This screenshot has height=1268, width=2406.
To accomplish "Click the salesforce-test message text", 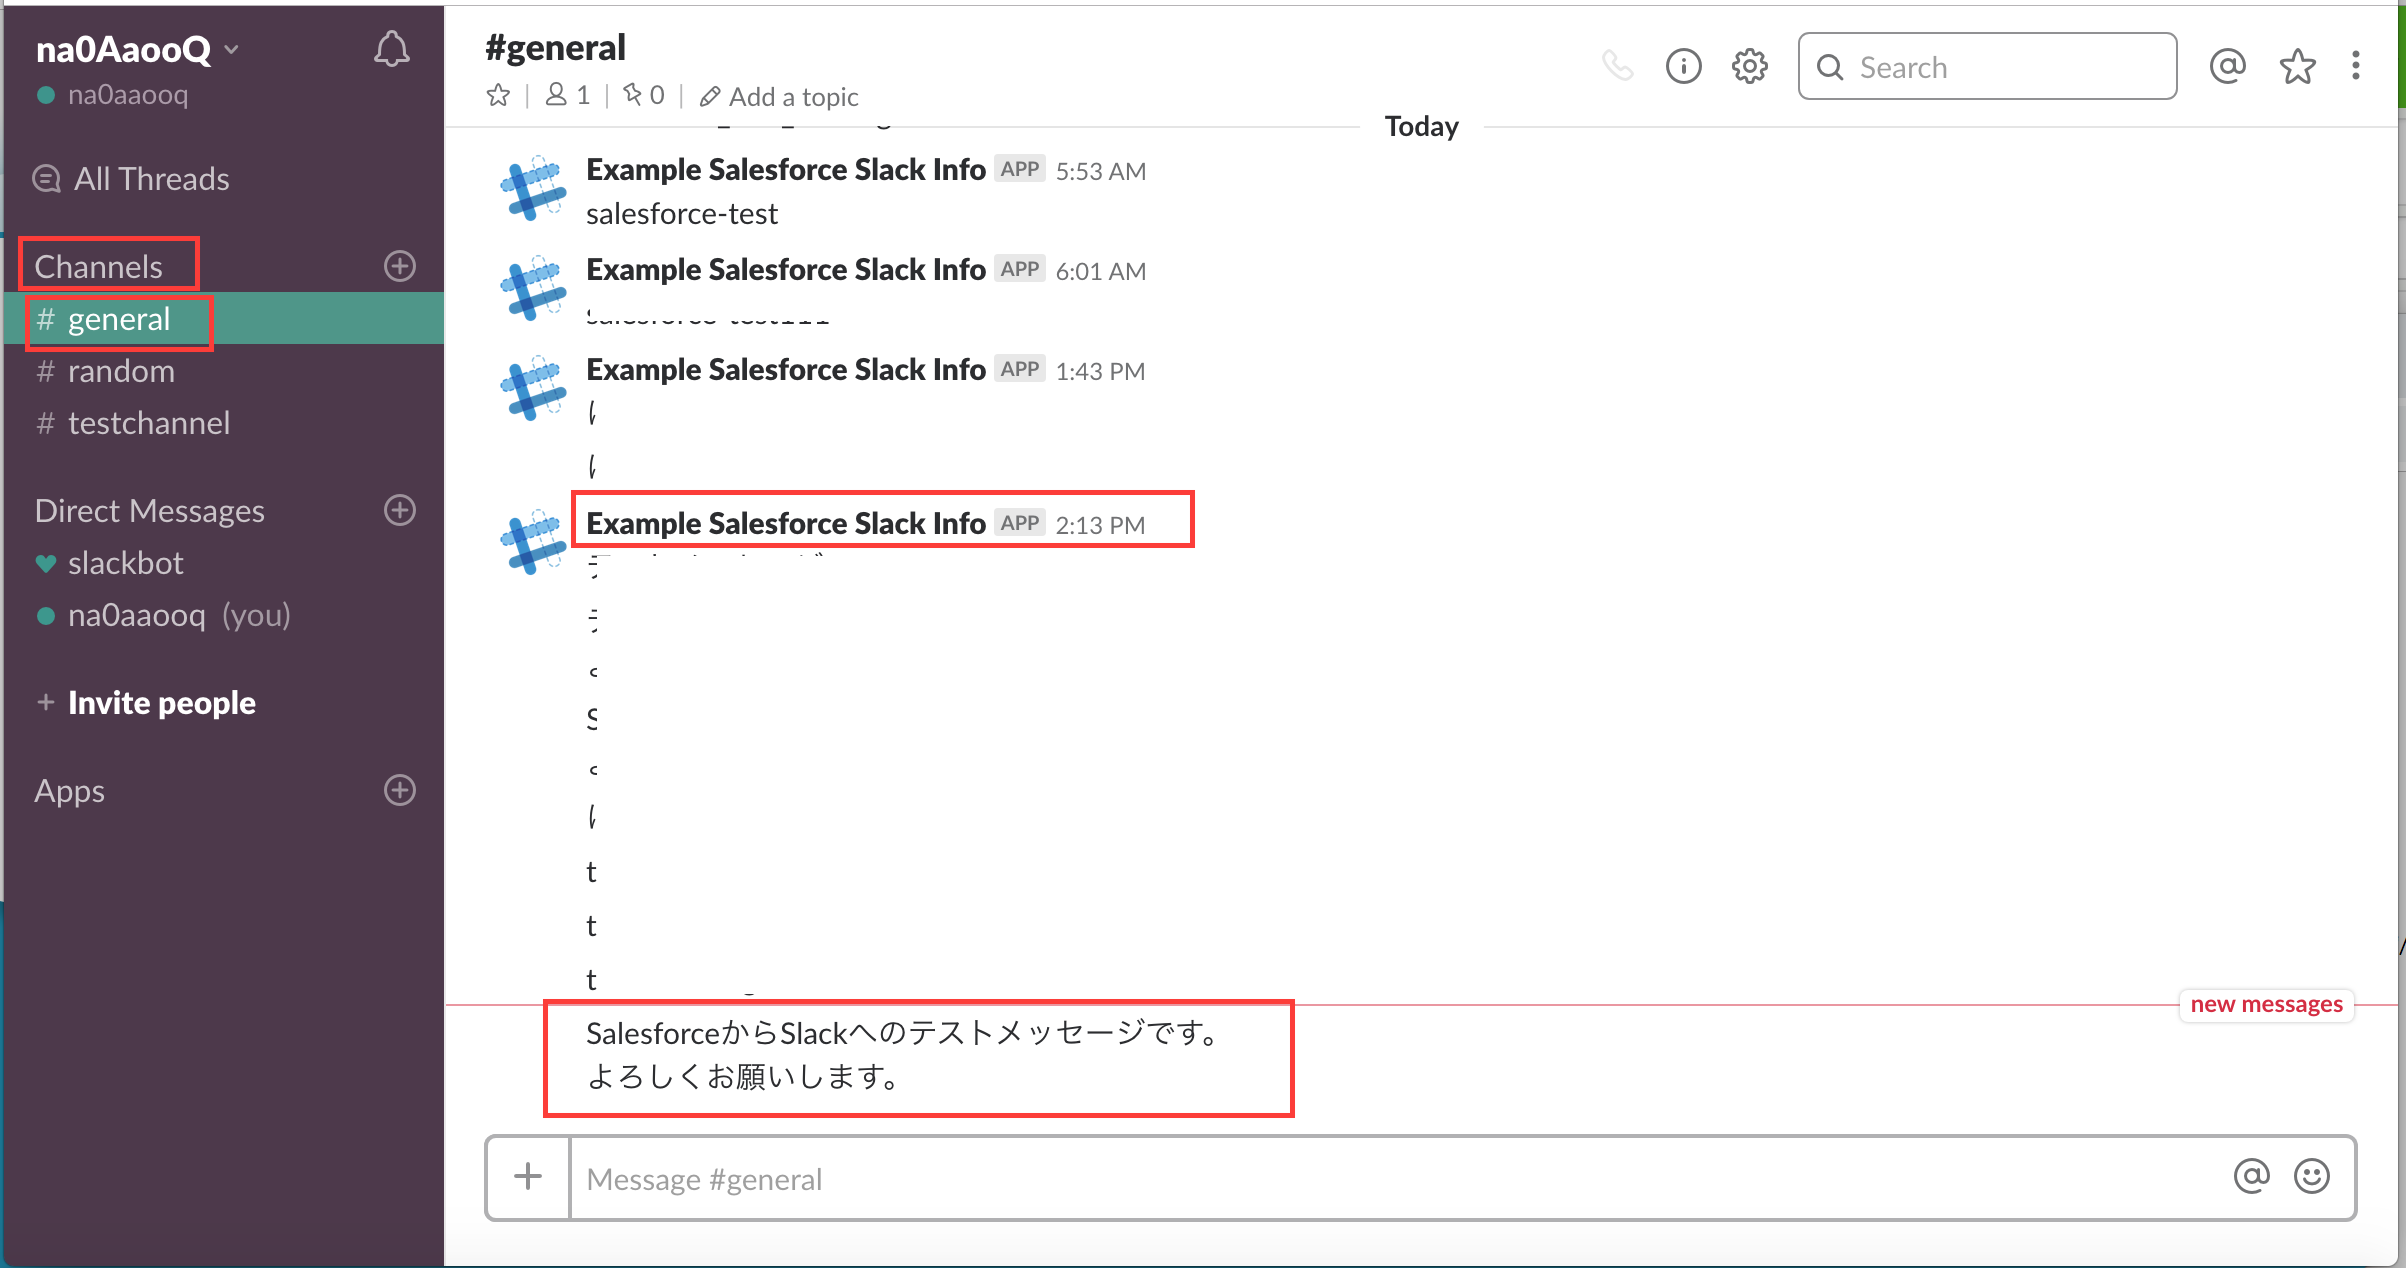I will (x=682, y=214).
